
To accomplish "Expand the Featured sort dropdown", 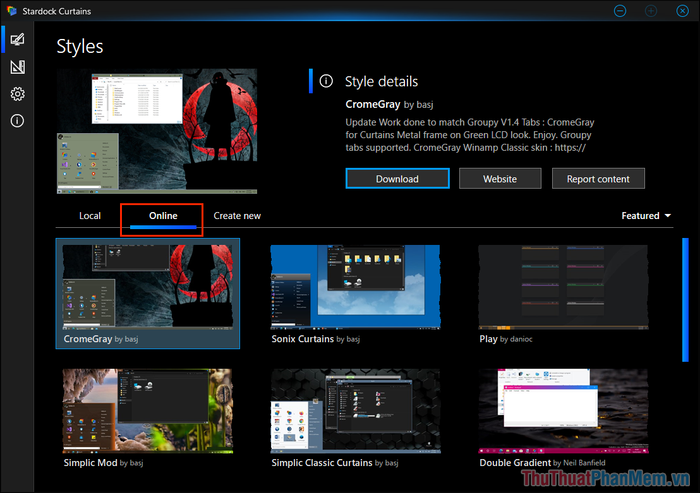I will [646, 216].
